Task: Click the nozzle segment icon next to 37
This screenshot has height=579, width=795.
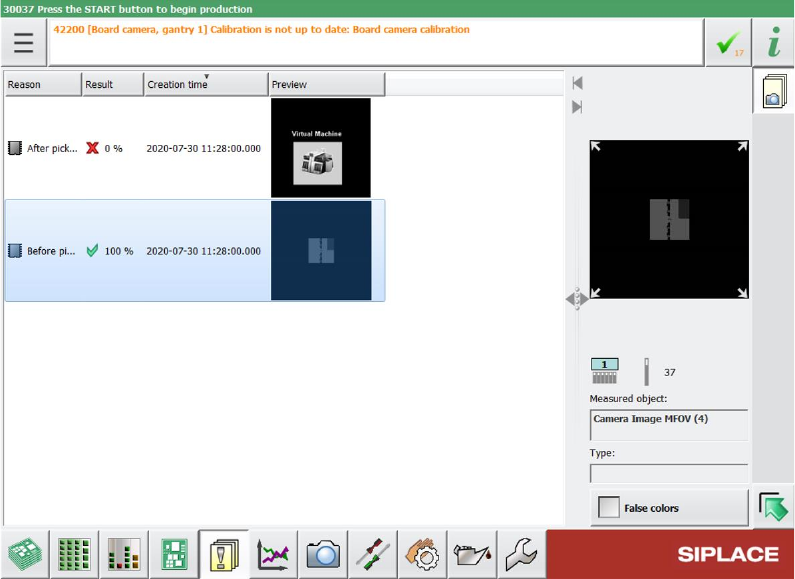Action: click(x=646, y=372)
